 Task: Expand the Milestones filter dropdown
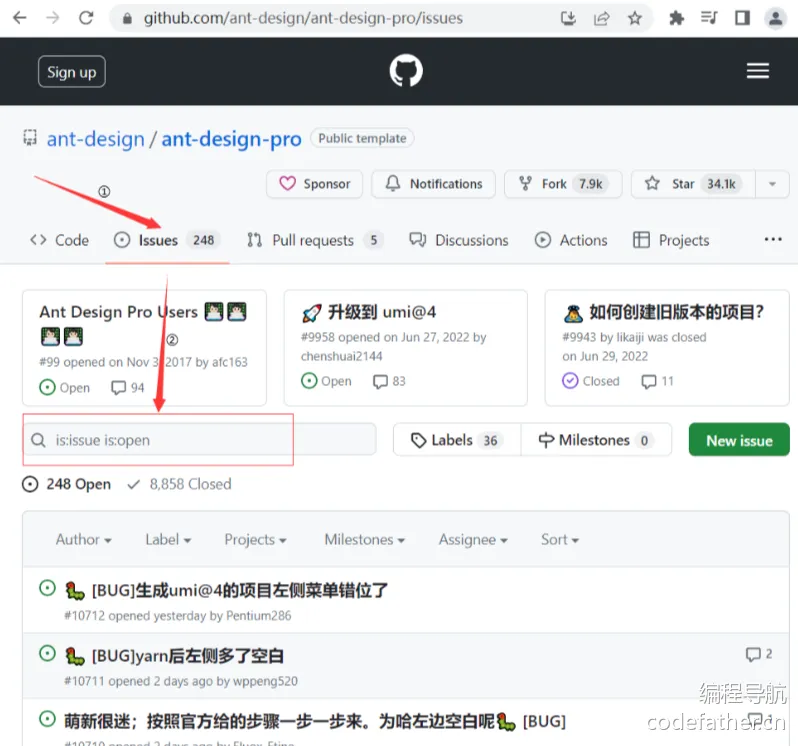point(364,539)
